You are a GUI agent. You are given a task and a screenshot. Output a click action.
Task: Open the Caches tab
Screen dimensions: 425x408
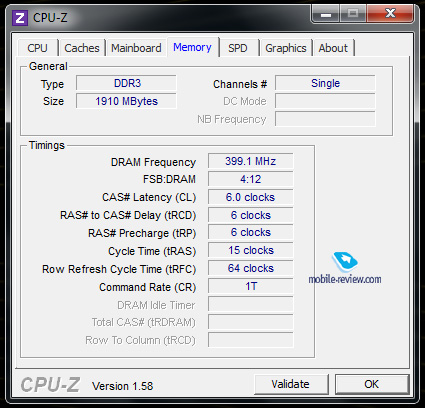[x=82, y=48]
